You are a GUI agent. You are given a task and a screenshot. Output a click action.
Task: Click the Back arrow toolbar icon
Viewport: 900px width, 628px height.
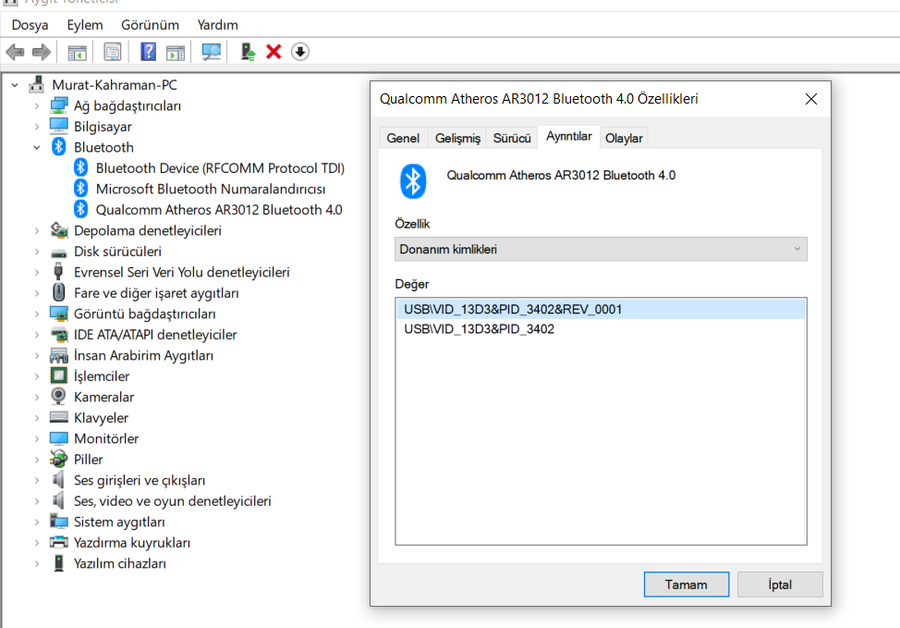(x=15, y=52)
